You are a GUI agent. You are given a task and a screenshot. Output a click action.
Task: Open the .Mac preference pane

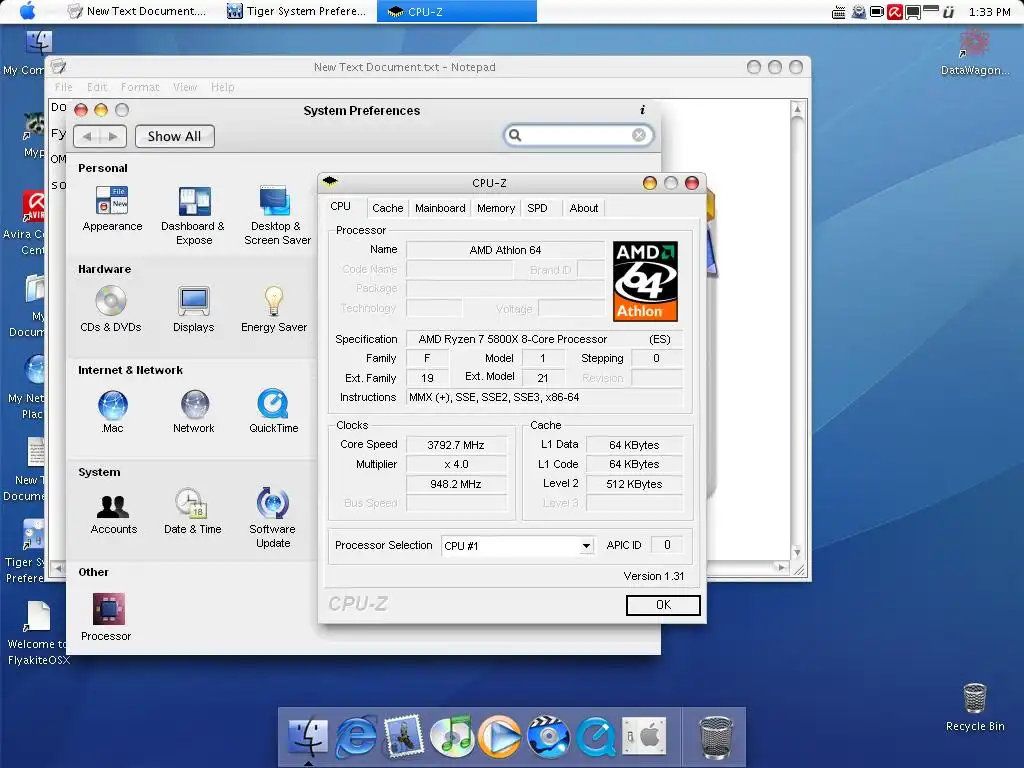pos(112,411)
